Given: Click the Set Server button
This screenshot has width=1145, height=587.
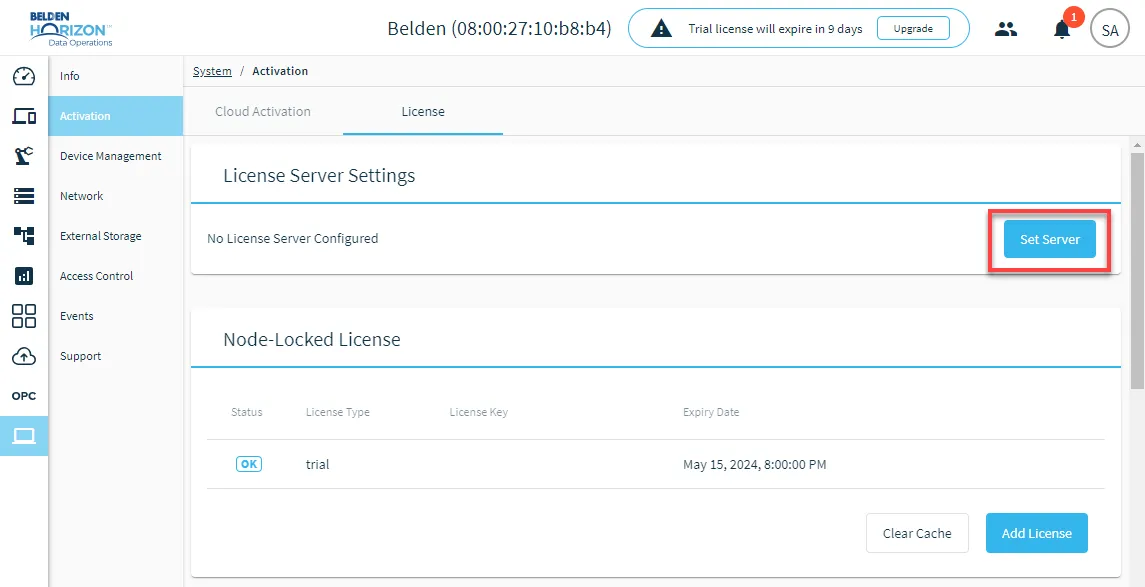Looking at the screenshot, I should [1049, 239].
